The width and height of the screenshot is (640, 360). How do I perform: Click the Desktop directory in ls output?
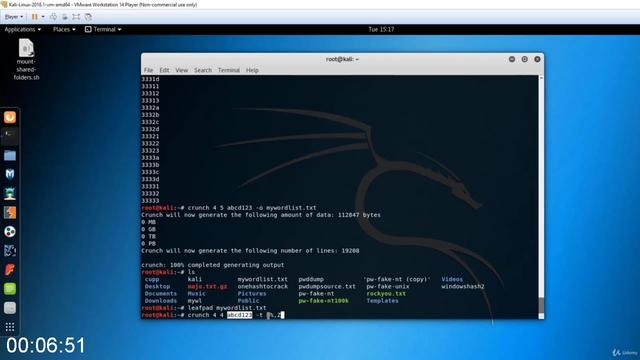click(x=157, y=287)
